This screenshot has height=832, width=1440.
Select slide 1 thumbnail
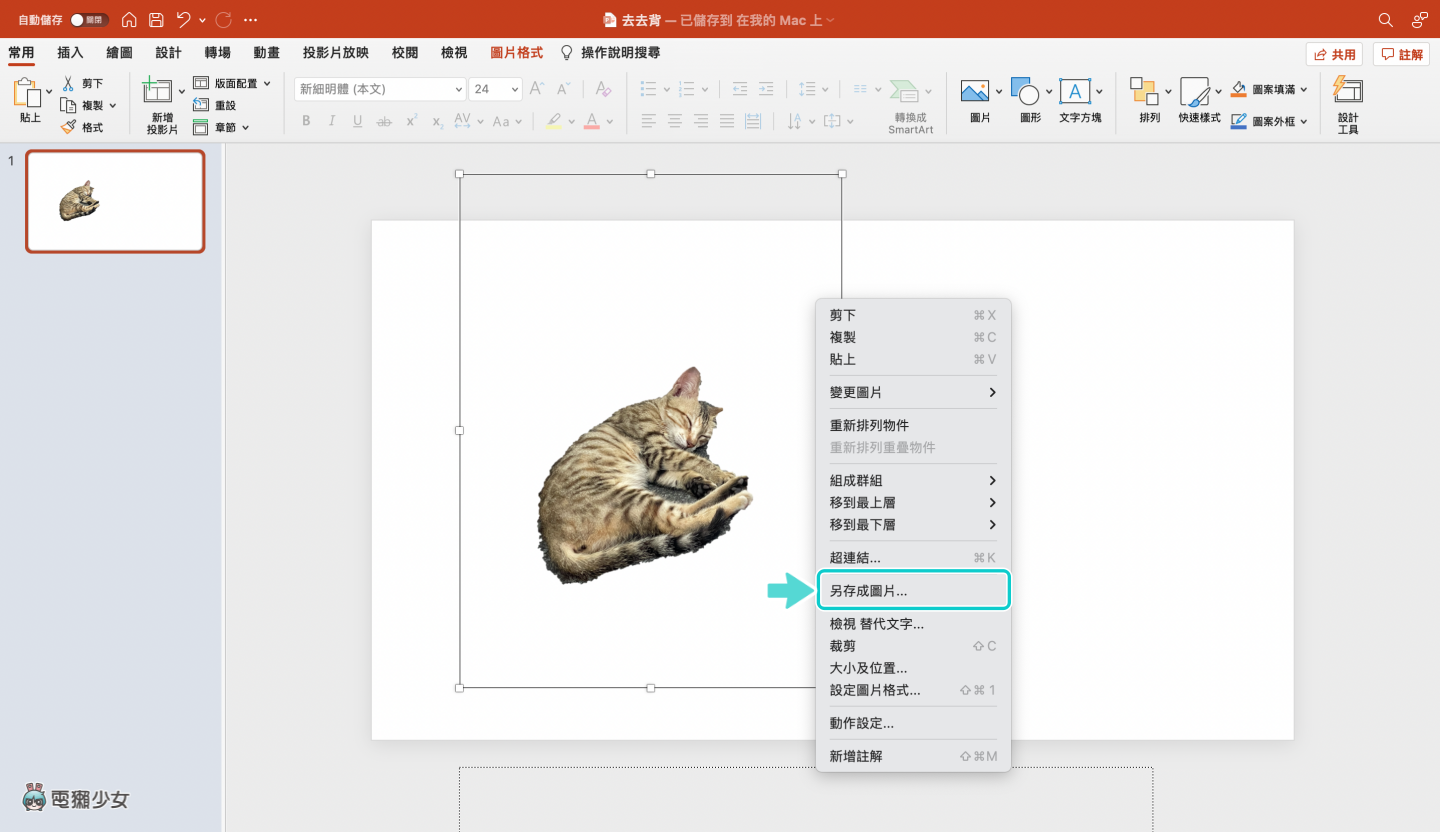tap(115, 201)
